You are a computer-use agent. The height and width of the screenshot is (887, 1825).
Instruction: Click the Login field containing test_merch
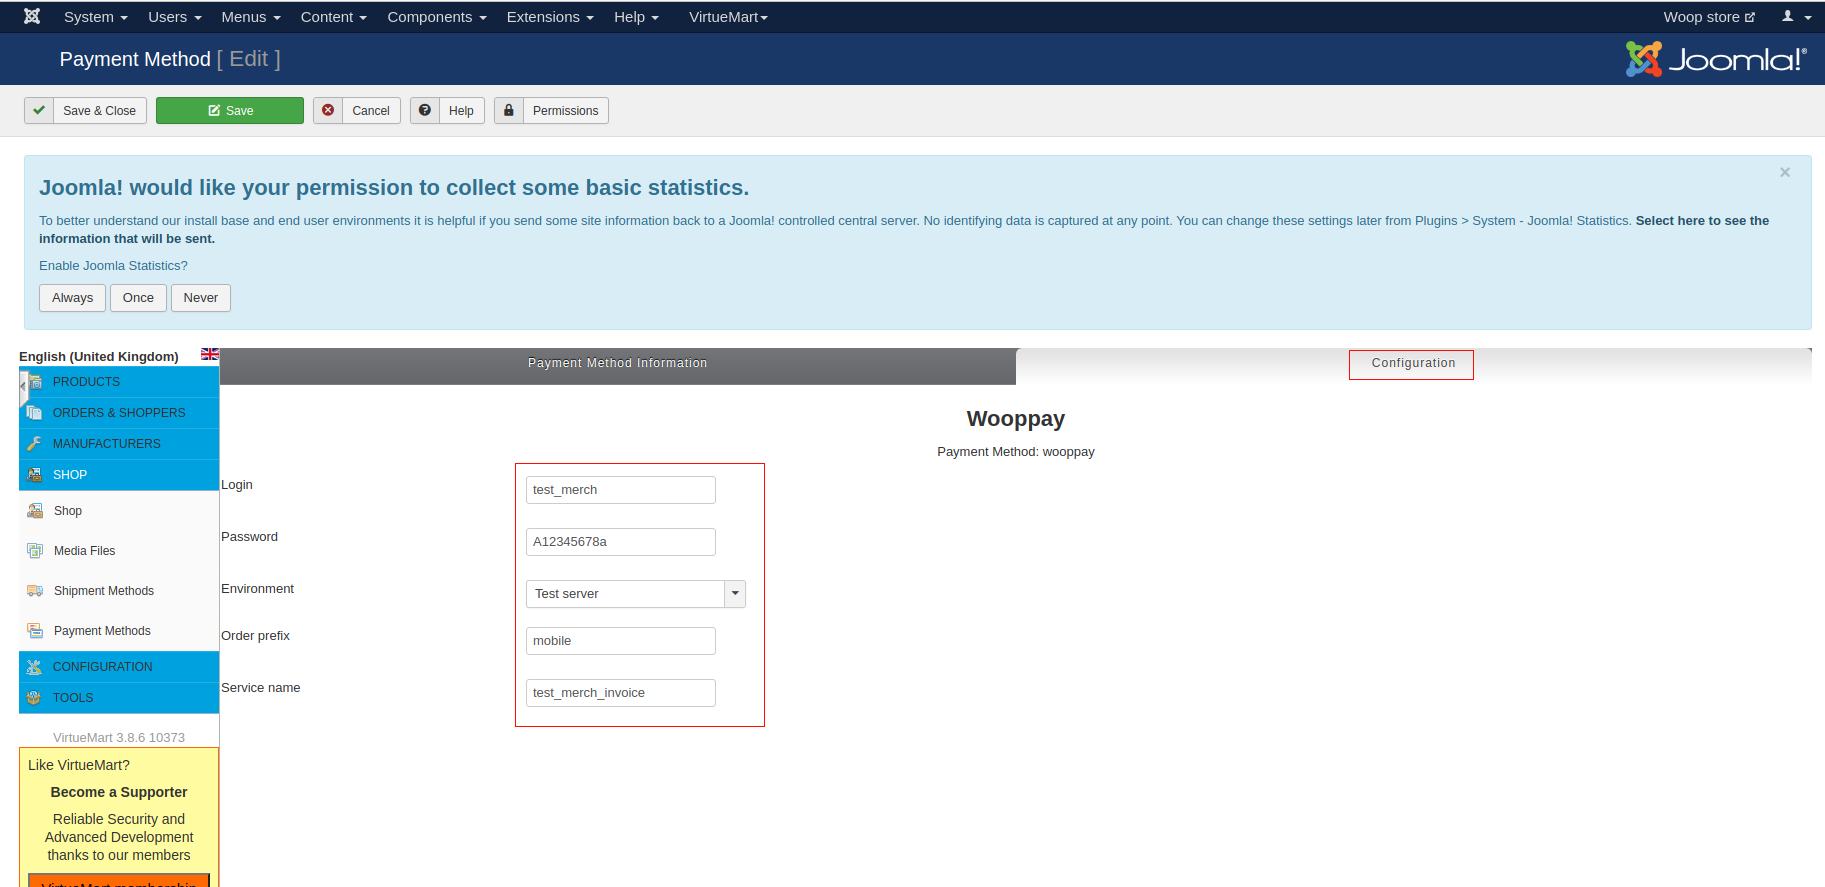pos(621,490)
